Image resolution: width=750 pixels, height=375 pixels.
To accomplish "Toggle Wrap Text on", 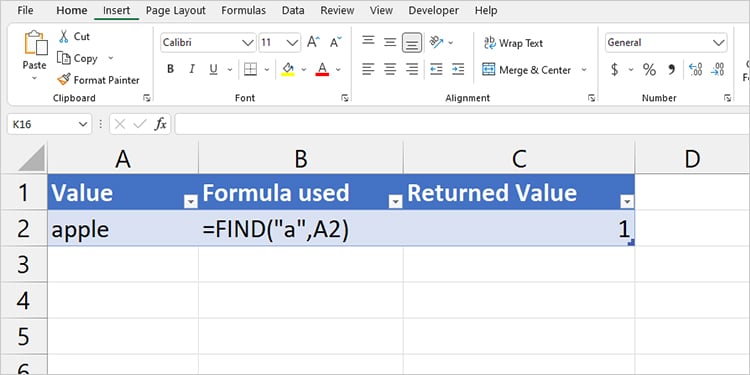I will (x=513, y=43).
